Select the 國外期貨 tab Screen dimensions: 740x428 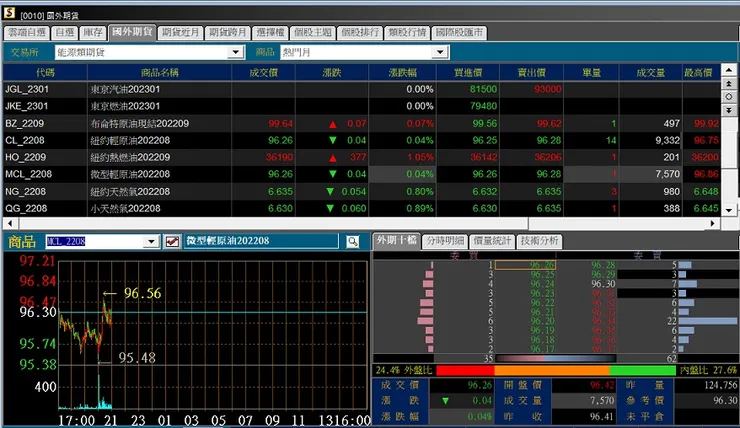click(132, 32)
